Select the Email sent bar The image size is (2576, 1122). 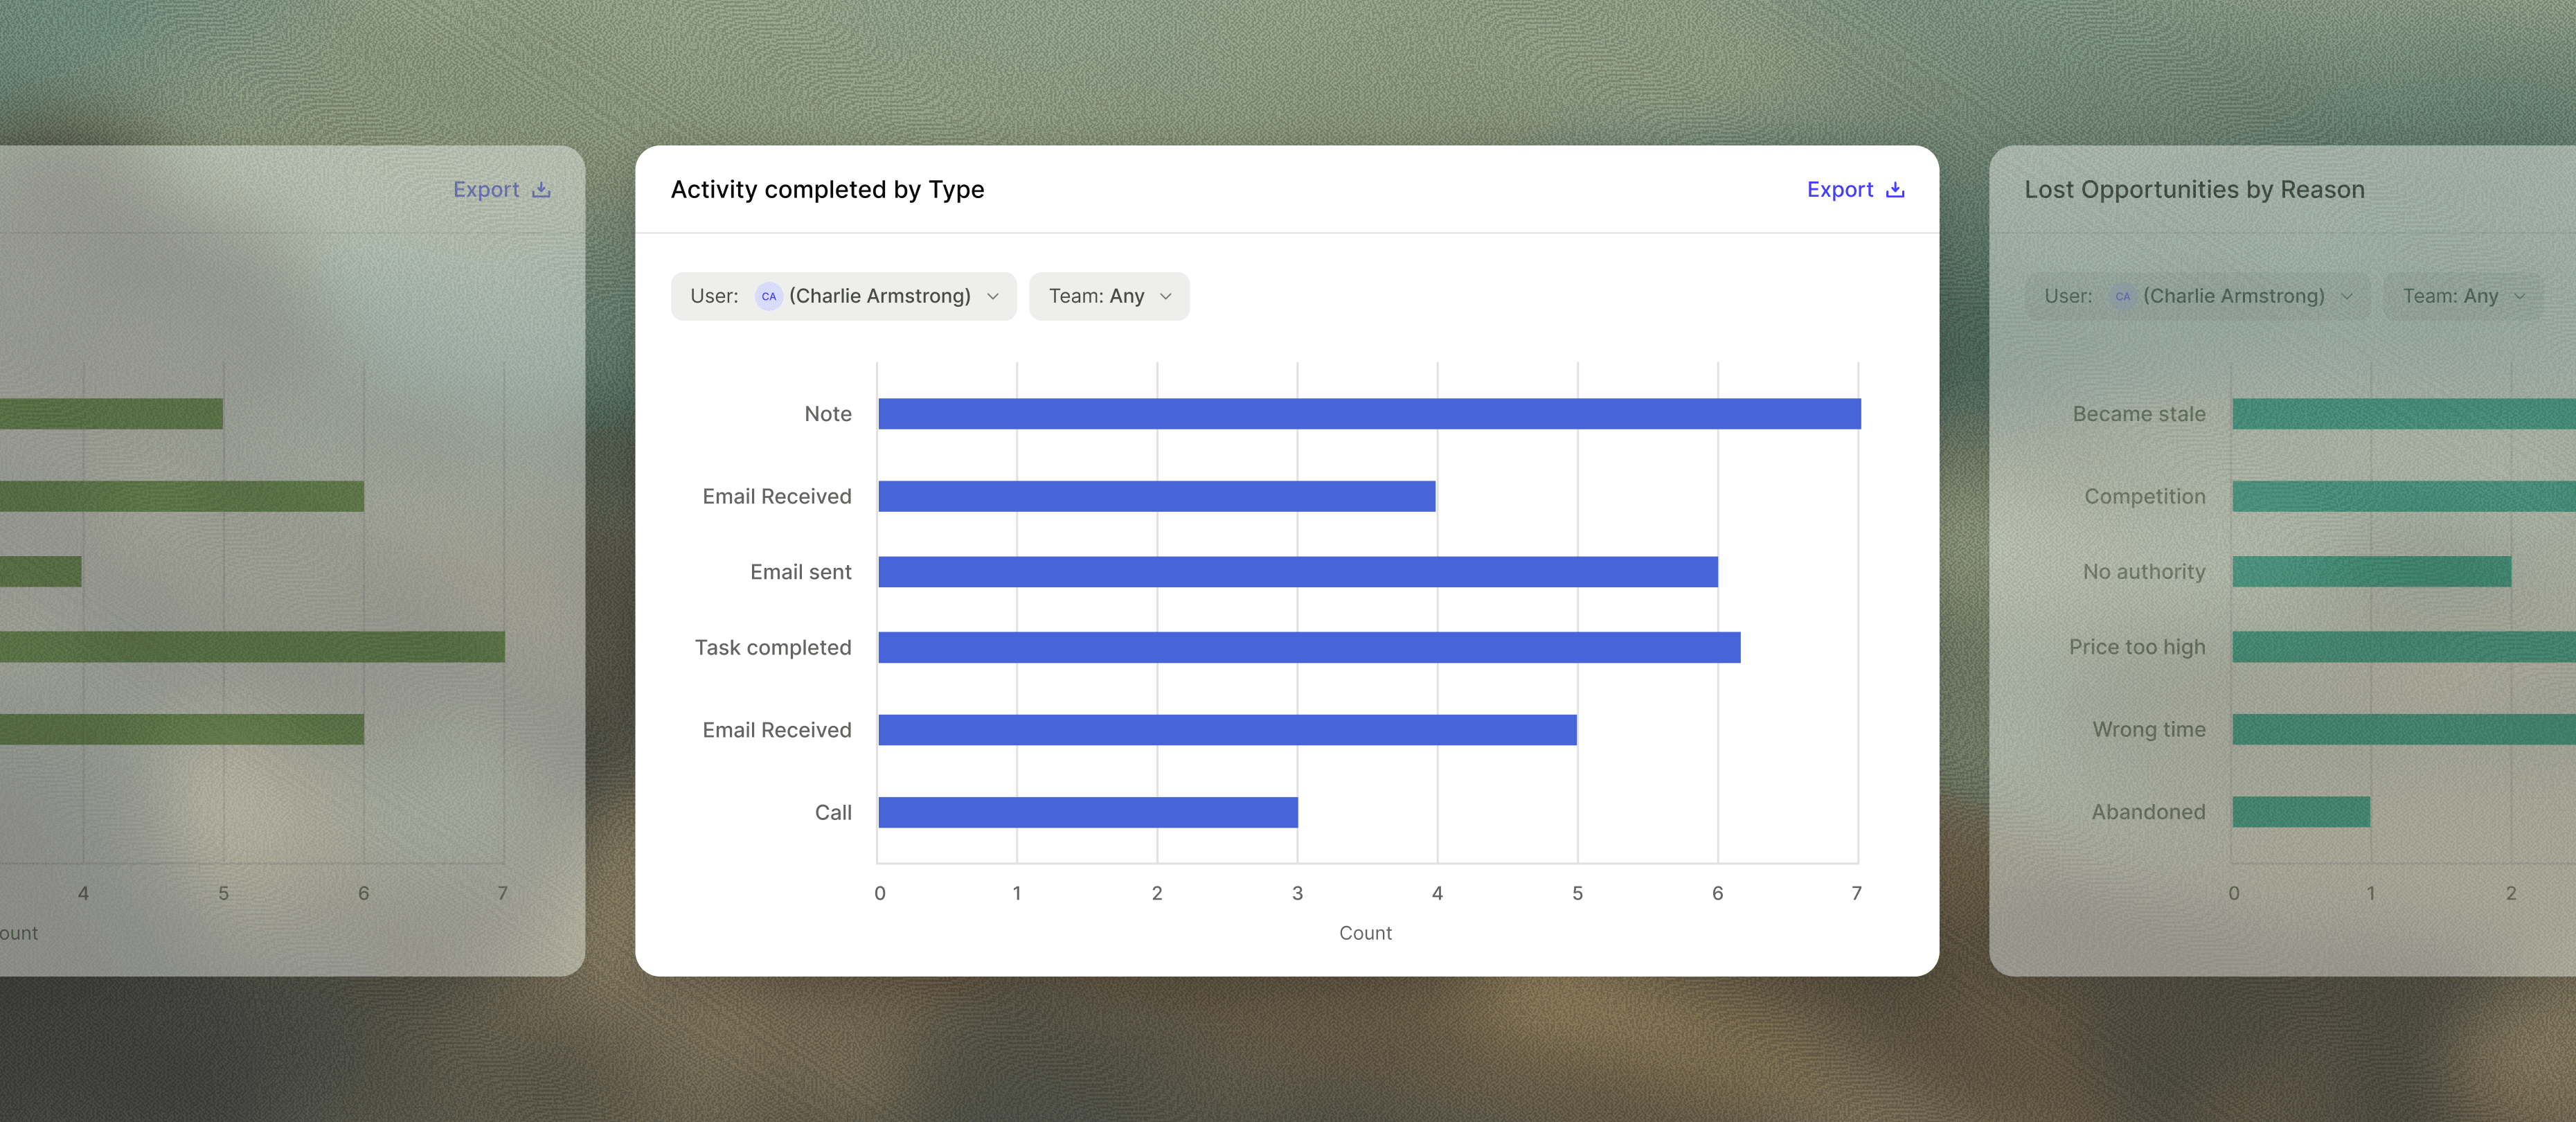click(1297, 572)
